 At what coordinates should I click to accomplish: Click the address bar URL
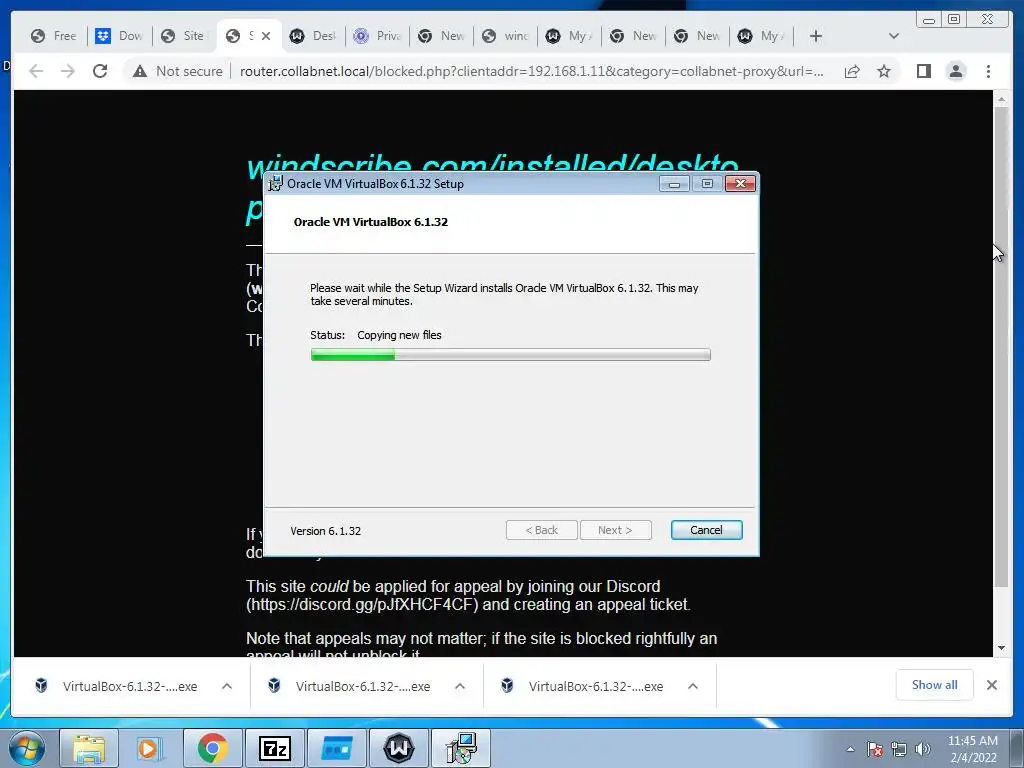point(531,71)
